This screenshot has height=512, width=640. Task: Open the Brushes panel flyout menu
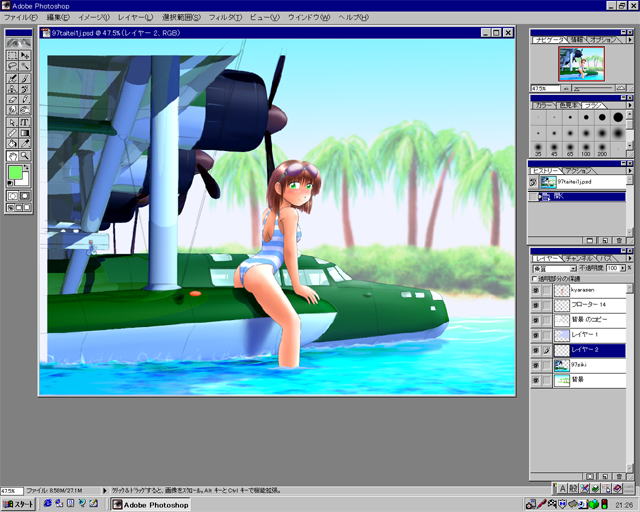pos(630,105)
